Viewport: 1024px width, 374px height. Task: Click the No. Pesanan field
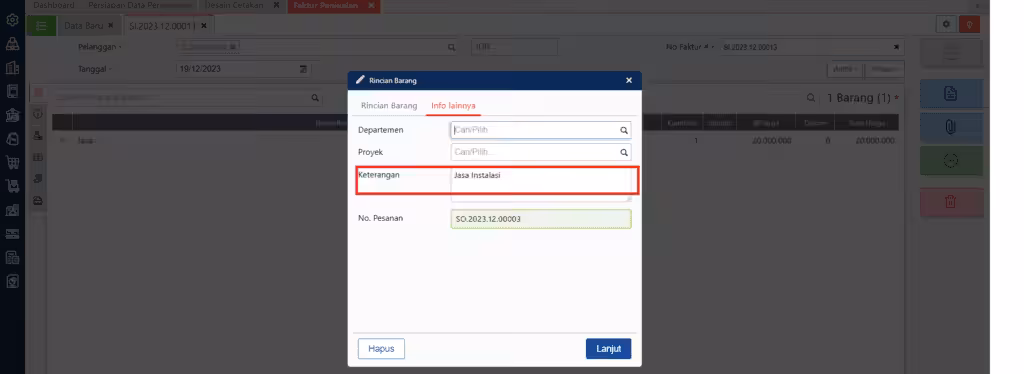tap(541, 219)
